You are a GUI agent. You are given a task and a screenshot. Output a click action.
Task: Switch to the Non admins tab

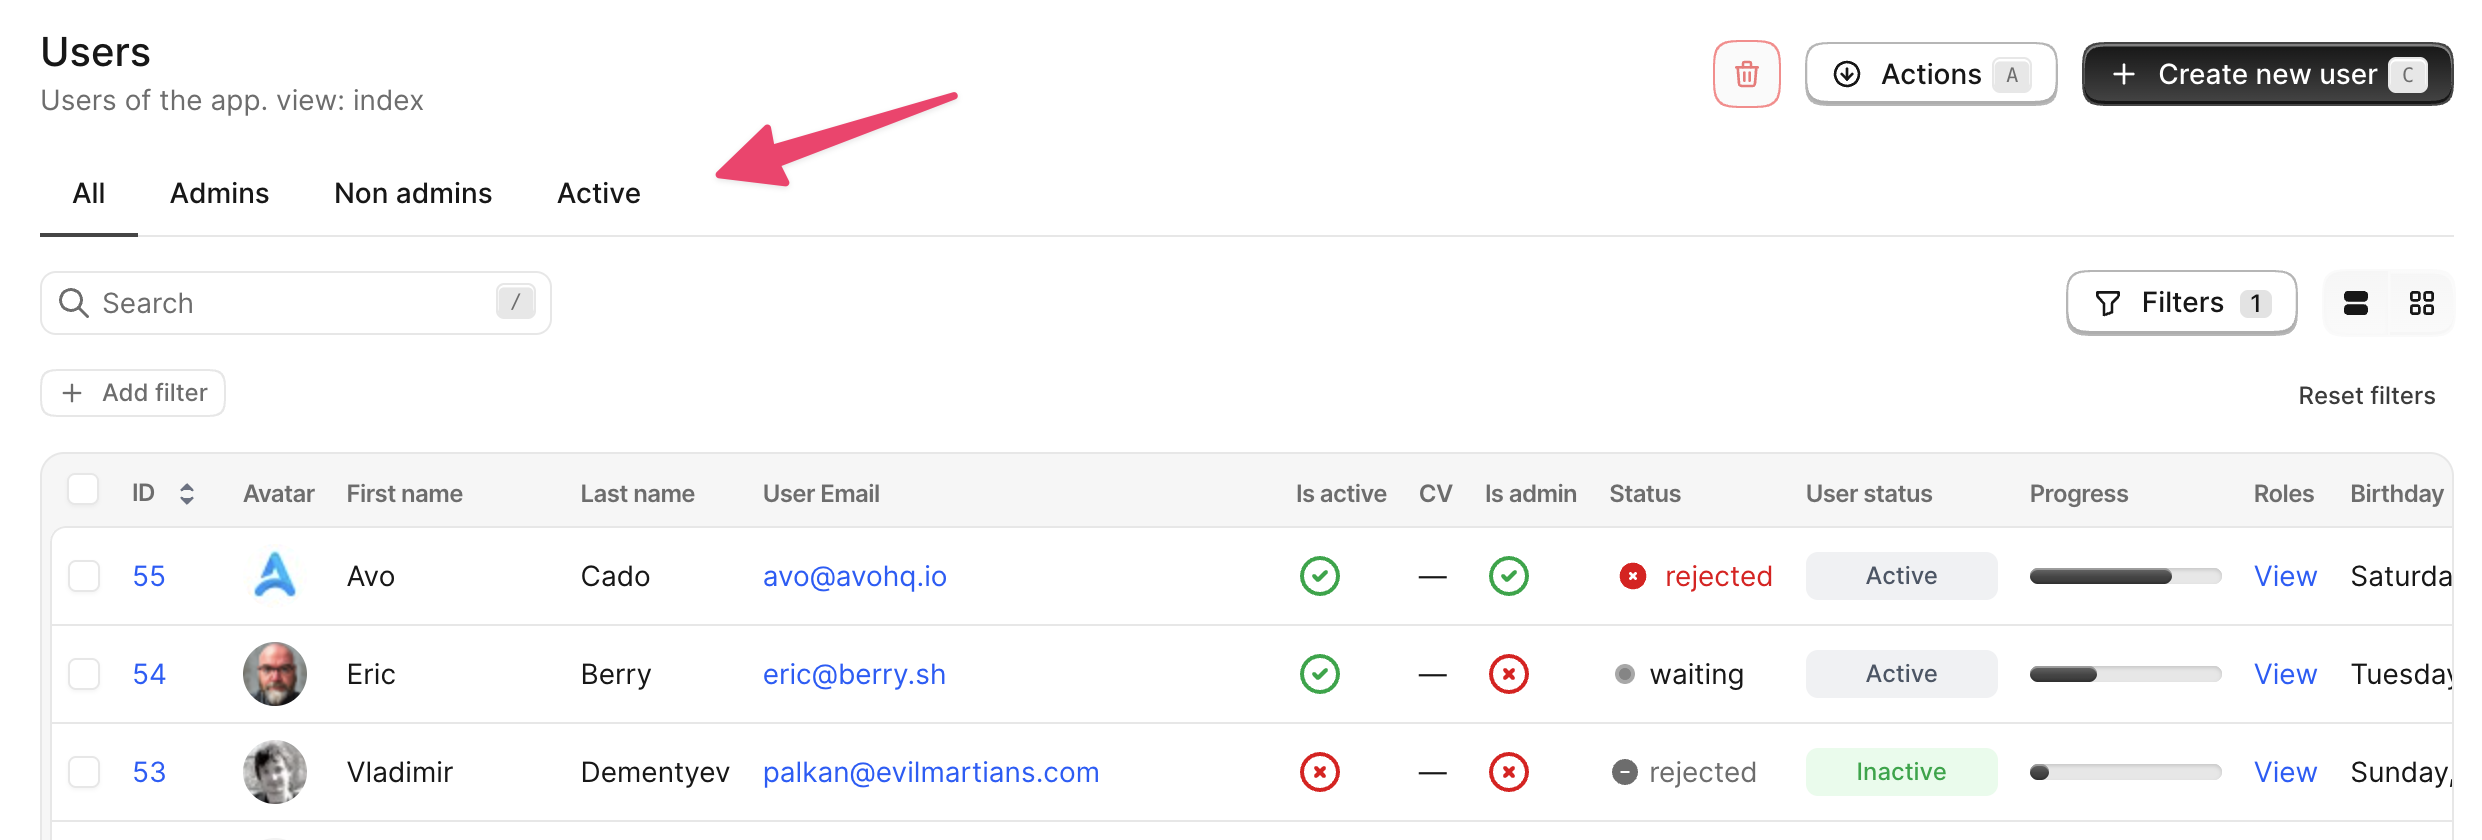[413, 193]
